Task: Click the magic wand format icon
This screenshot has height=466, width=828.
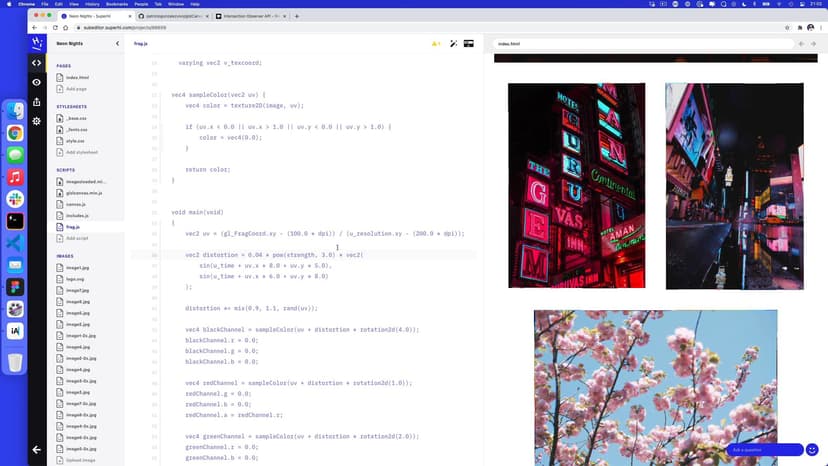Action: click(x=453, y=44)
